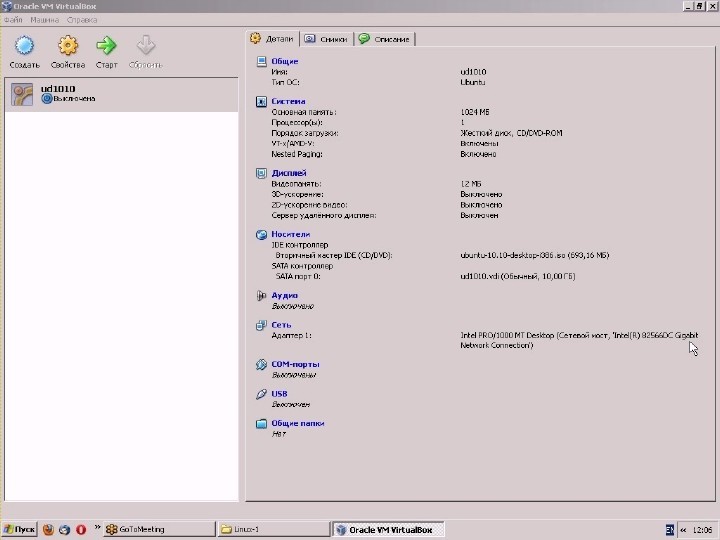Launch Opera from quick launch
The width and height of the screenshot is (720, 540).
pyautogui.click(x=81, y=529)
